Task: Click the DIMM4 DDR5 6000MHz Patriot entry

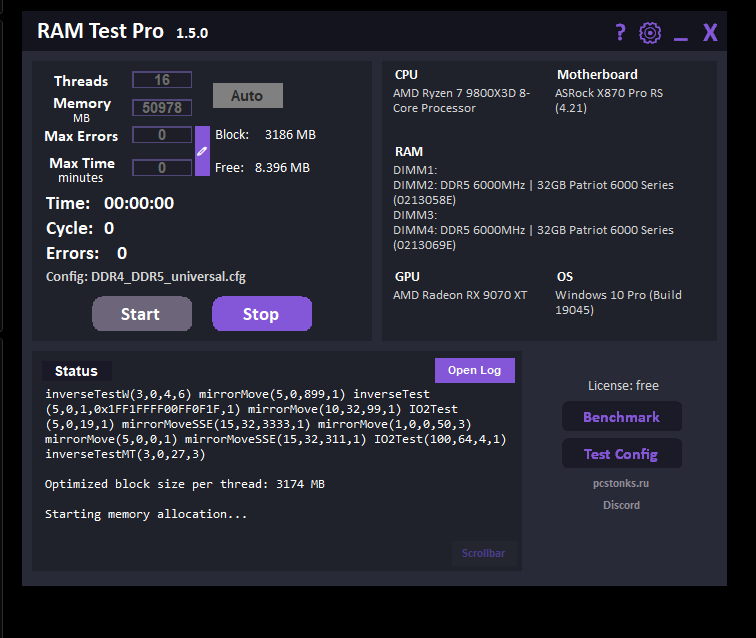Action: (533, 237)
